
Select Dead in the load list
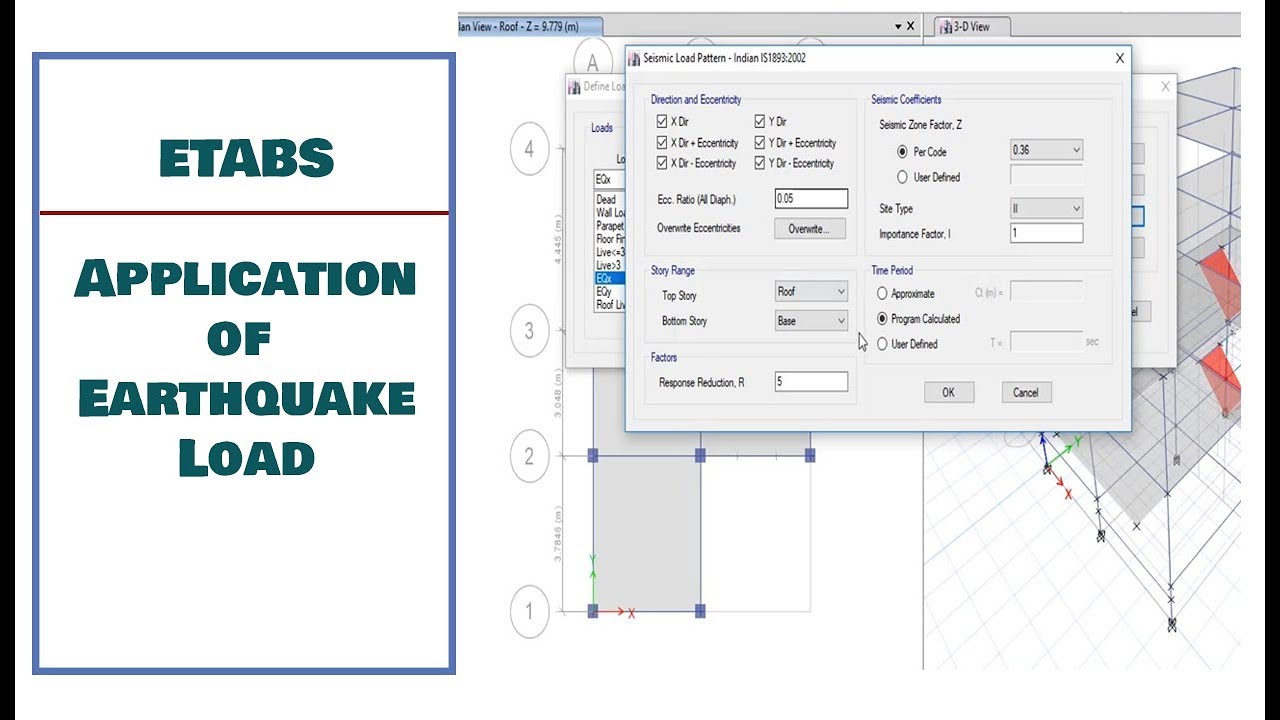[607, 200]
